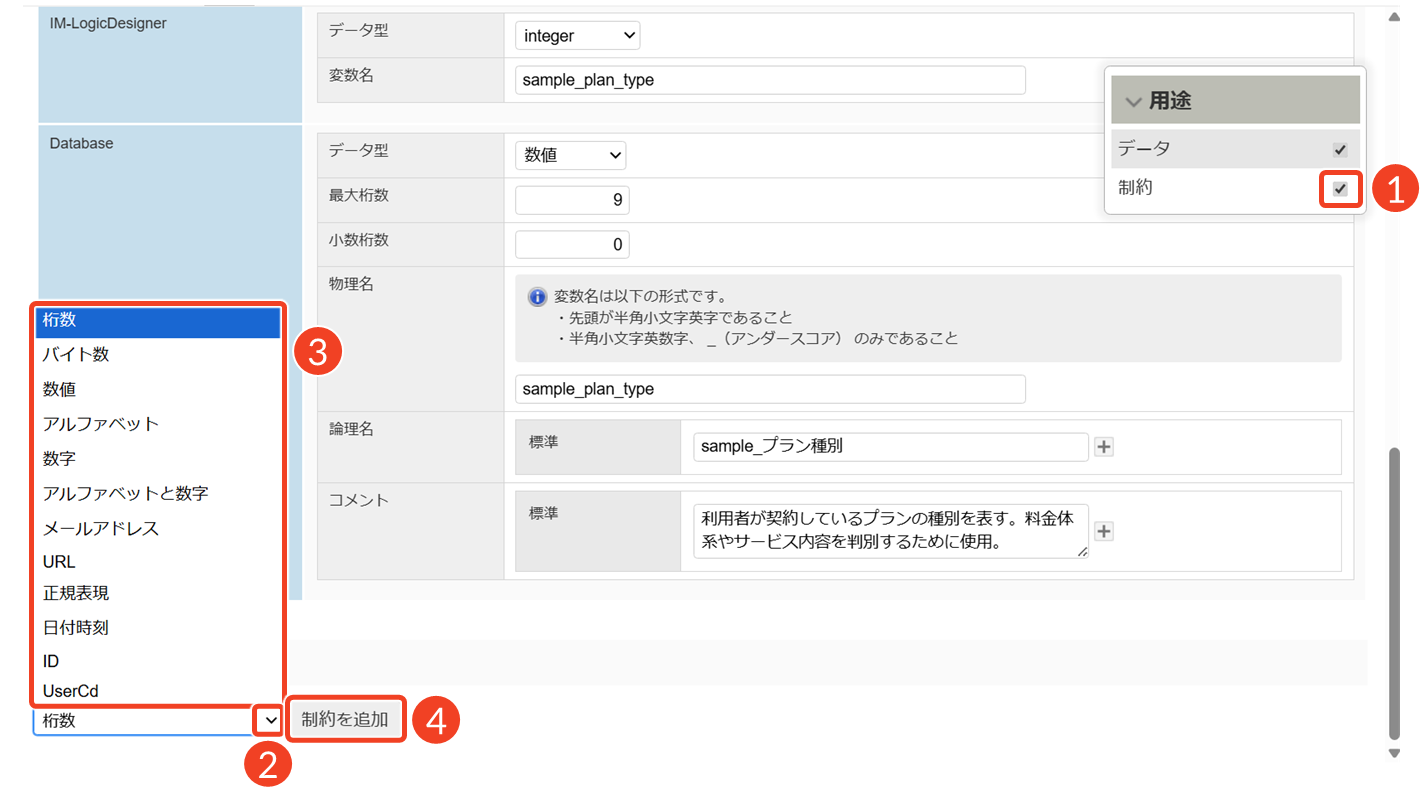Click the 最大桁数 input field
Viewport: 1425px width, 791px height.
[572, 200]
